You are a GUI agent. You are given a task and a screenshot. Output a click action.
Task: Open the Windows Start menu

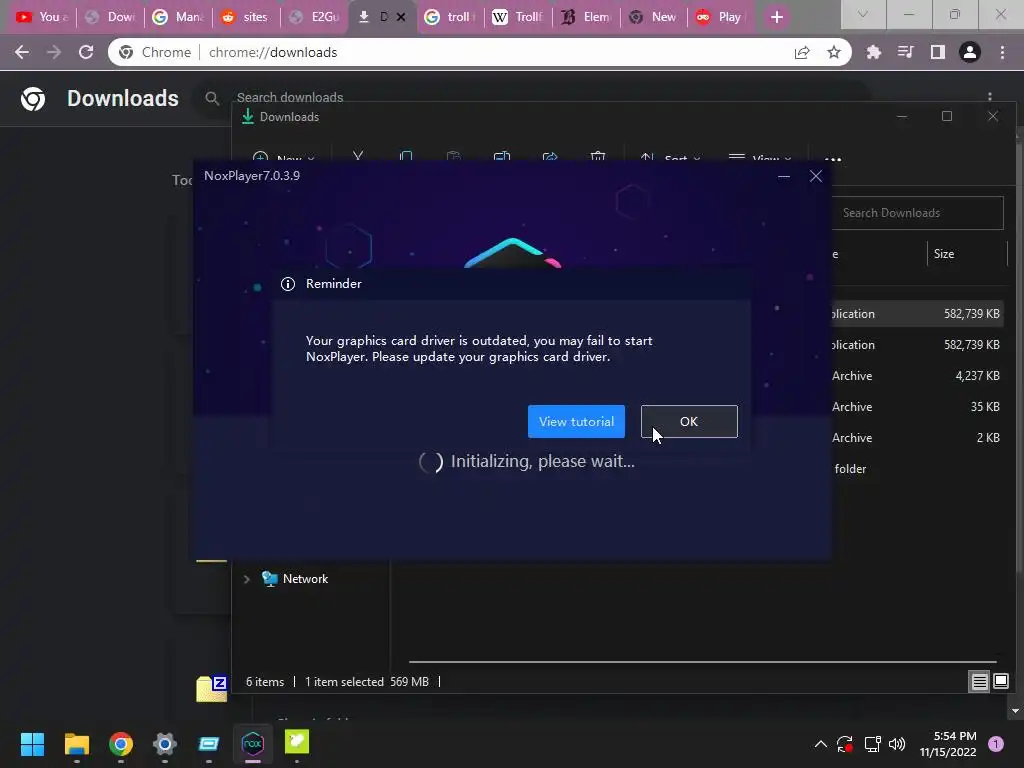point(33,744)
